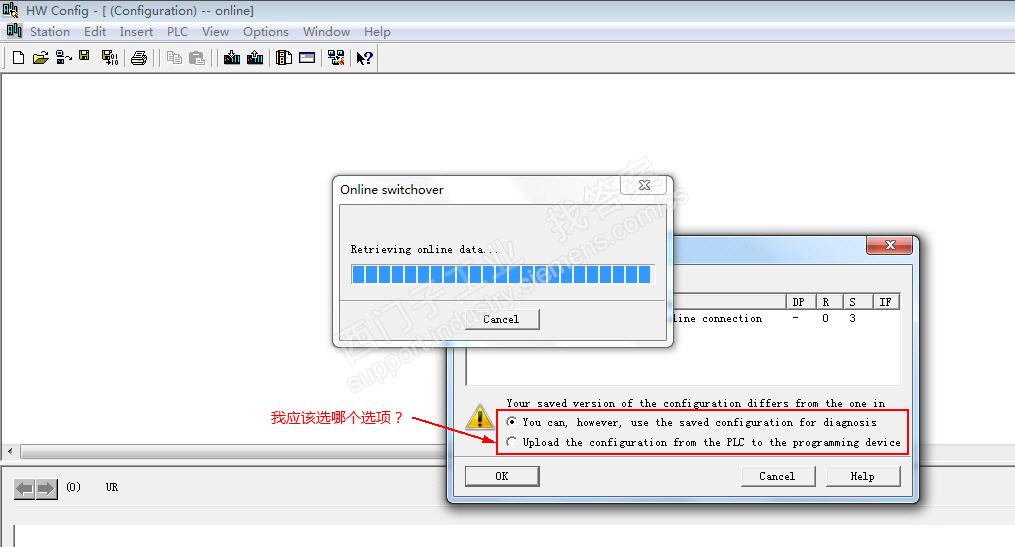Viewport: 1015px width, 547px height.
Task: Click the back arrow next to (0) UR
Action: tap(25, 489)
